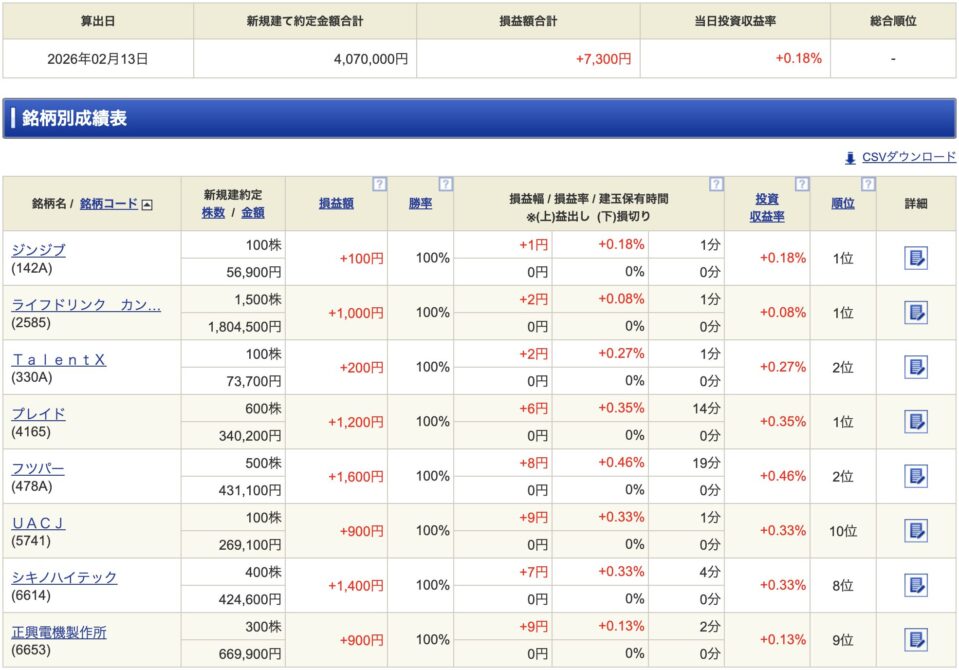Download the CSV via CSVダウンロード link
Screen dimensions: 959x670
pyautogui.click(x=908, y=157)
